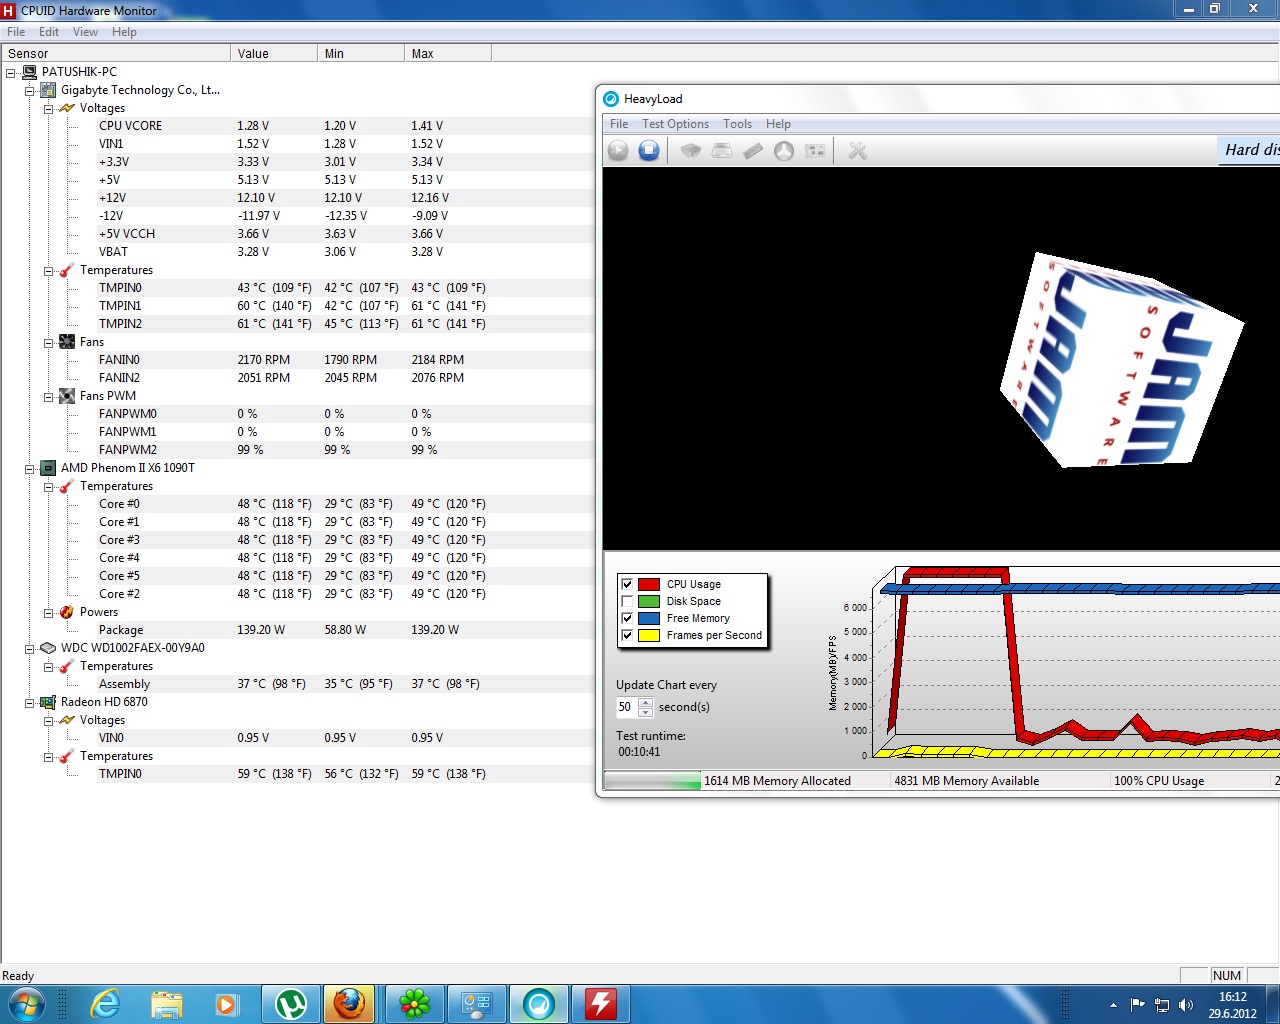This screenshot has width=1280, height=1024.
Task: Increase the chart update interval stepper
Action: click(x=646, y=702)
